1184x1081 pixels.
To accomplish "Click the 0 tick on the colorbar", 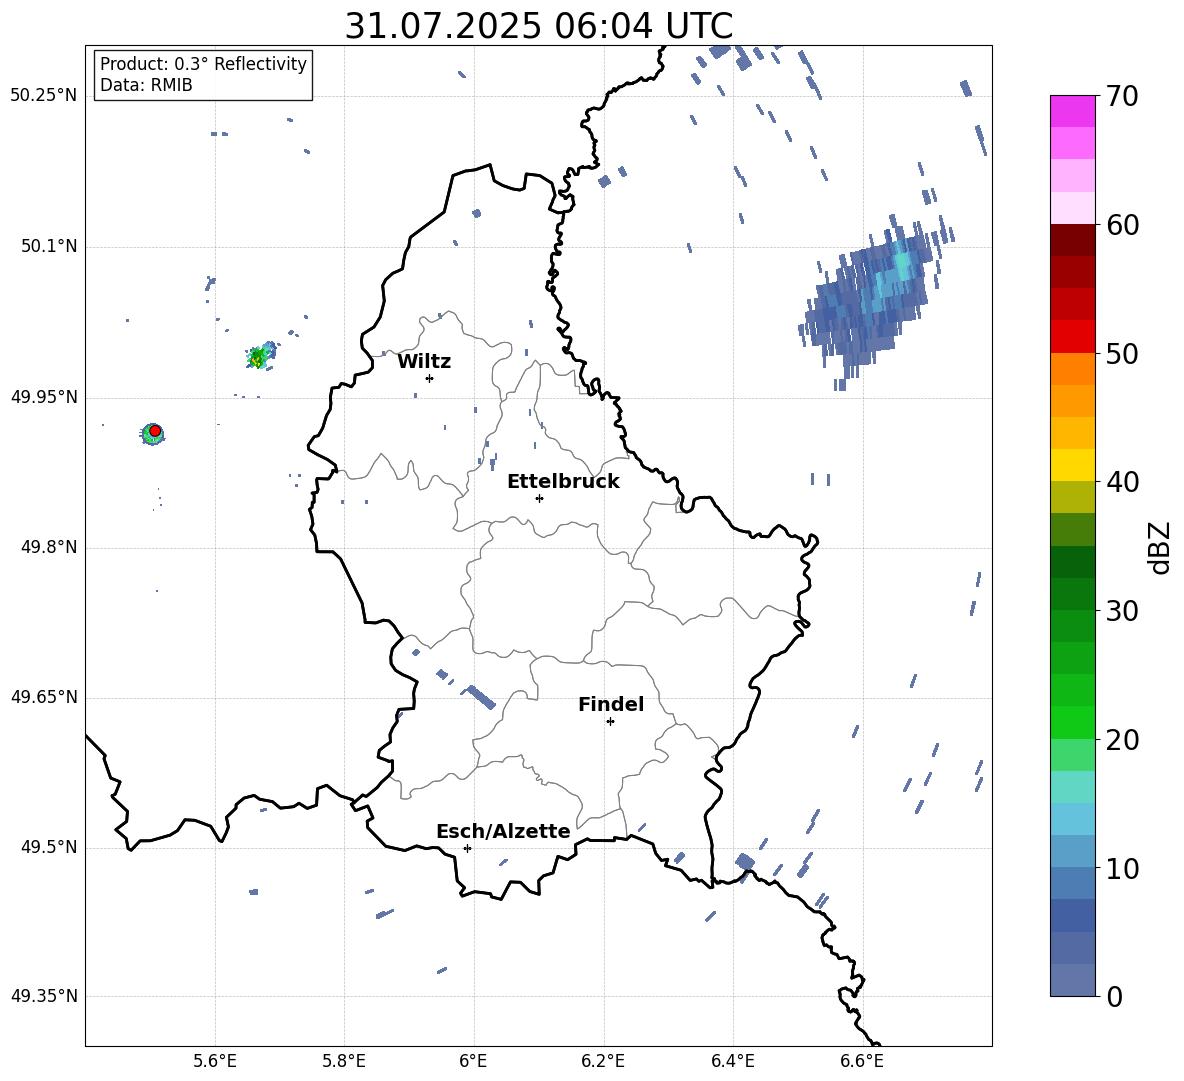I will click(1114, 996).
